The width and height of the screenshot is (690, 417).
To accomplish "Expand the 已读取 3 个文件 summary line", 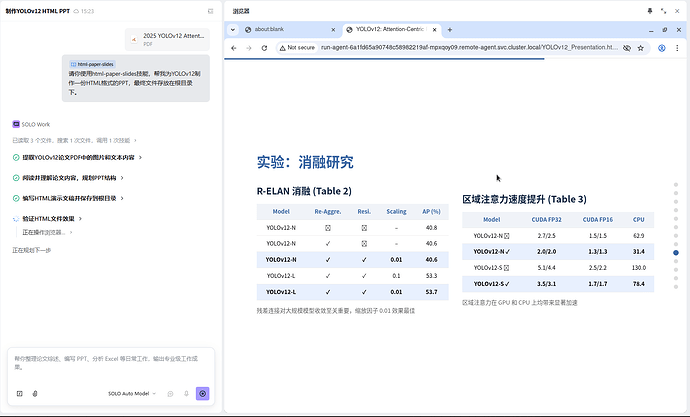I will [x=74, y=140].
